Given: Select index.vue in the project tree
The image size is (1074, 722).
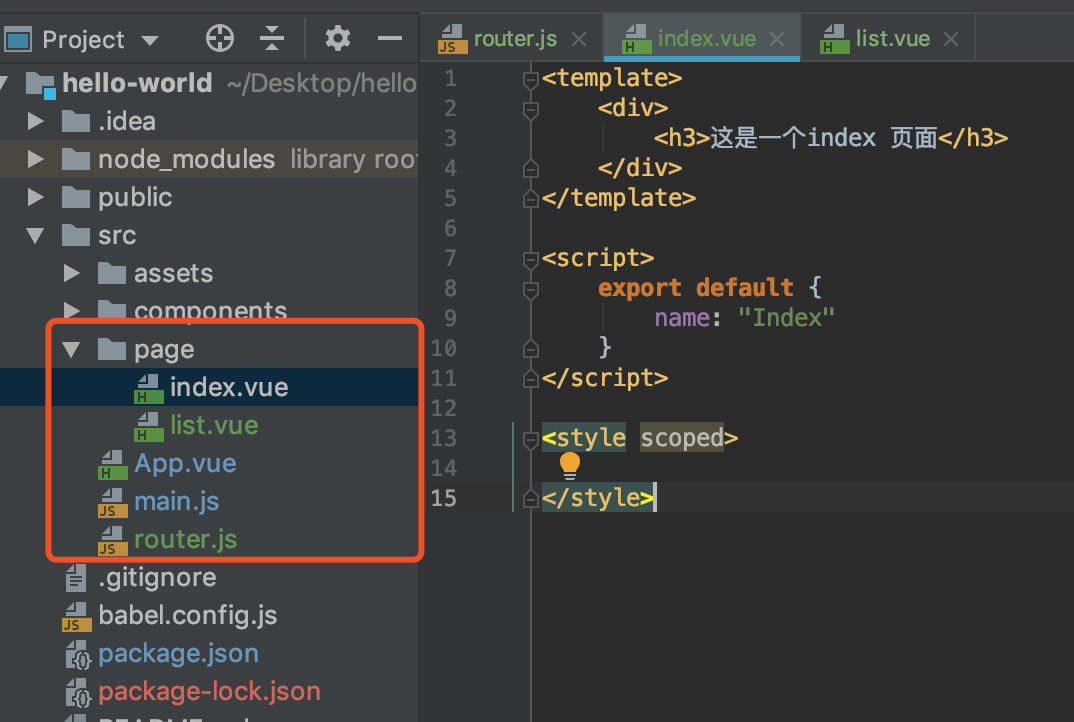Looking at the screenshot, I should [229, 388].
